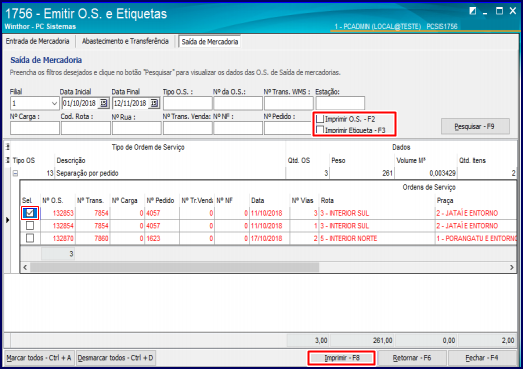Screen dimensions: 523x369
Task: Click Marcar todos - Ctrl + A
Action: click(x=39, y=358)
